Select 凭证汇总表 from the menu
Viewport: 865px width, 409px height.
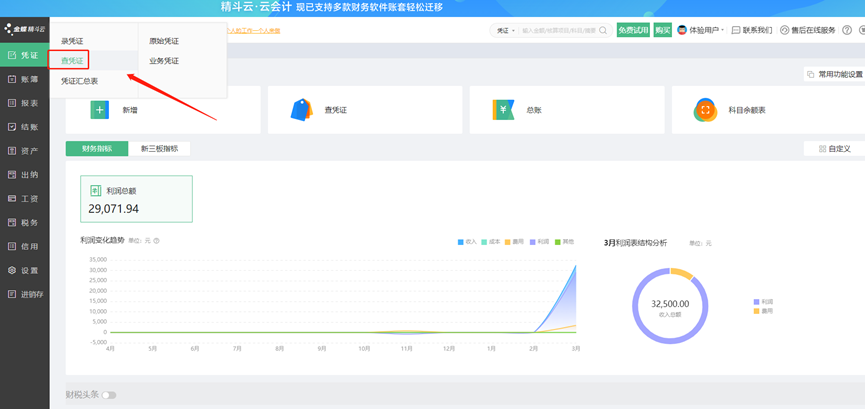pos(79,81)
